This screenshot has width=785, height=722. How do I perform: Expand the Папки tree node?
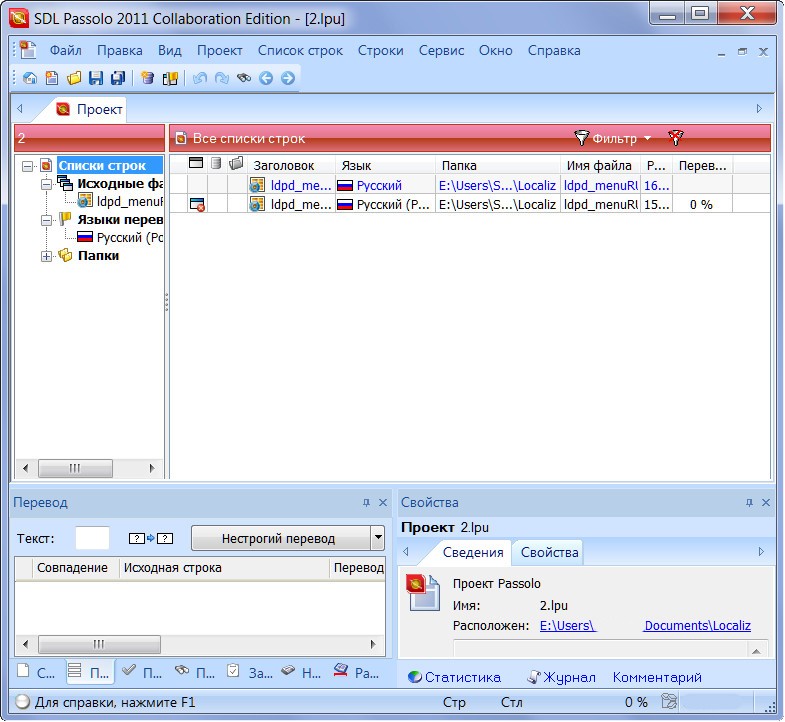point(46,256)
